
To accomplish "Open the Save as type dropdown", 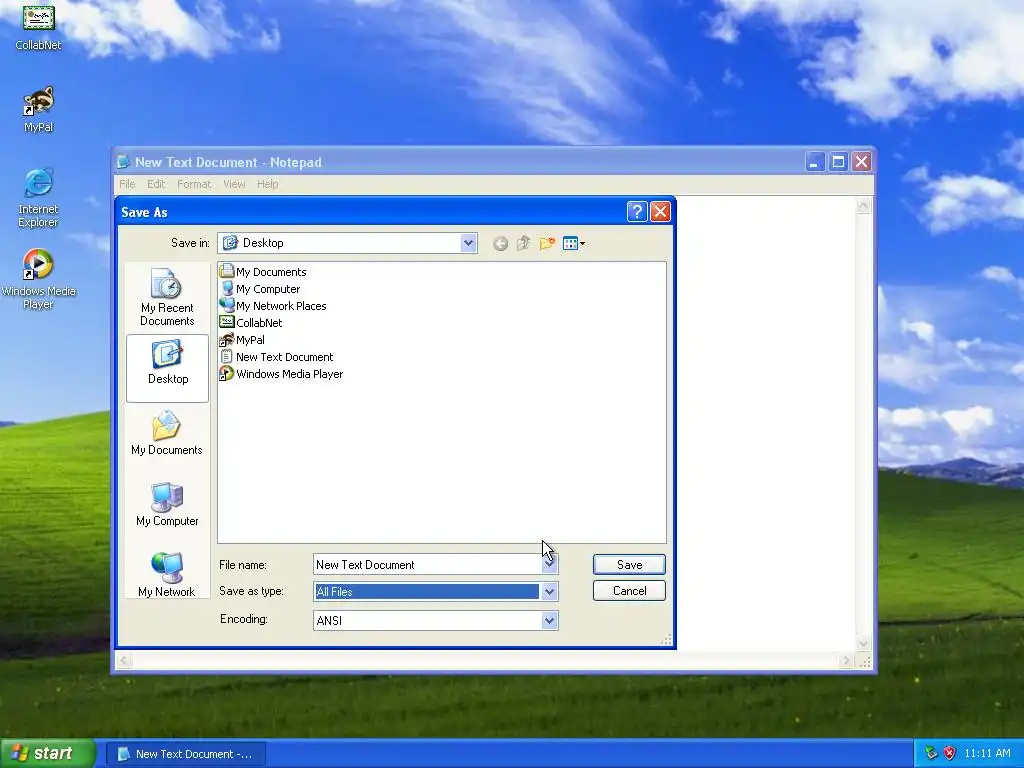I will coord(549,592).
